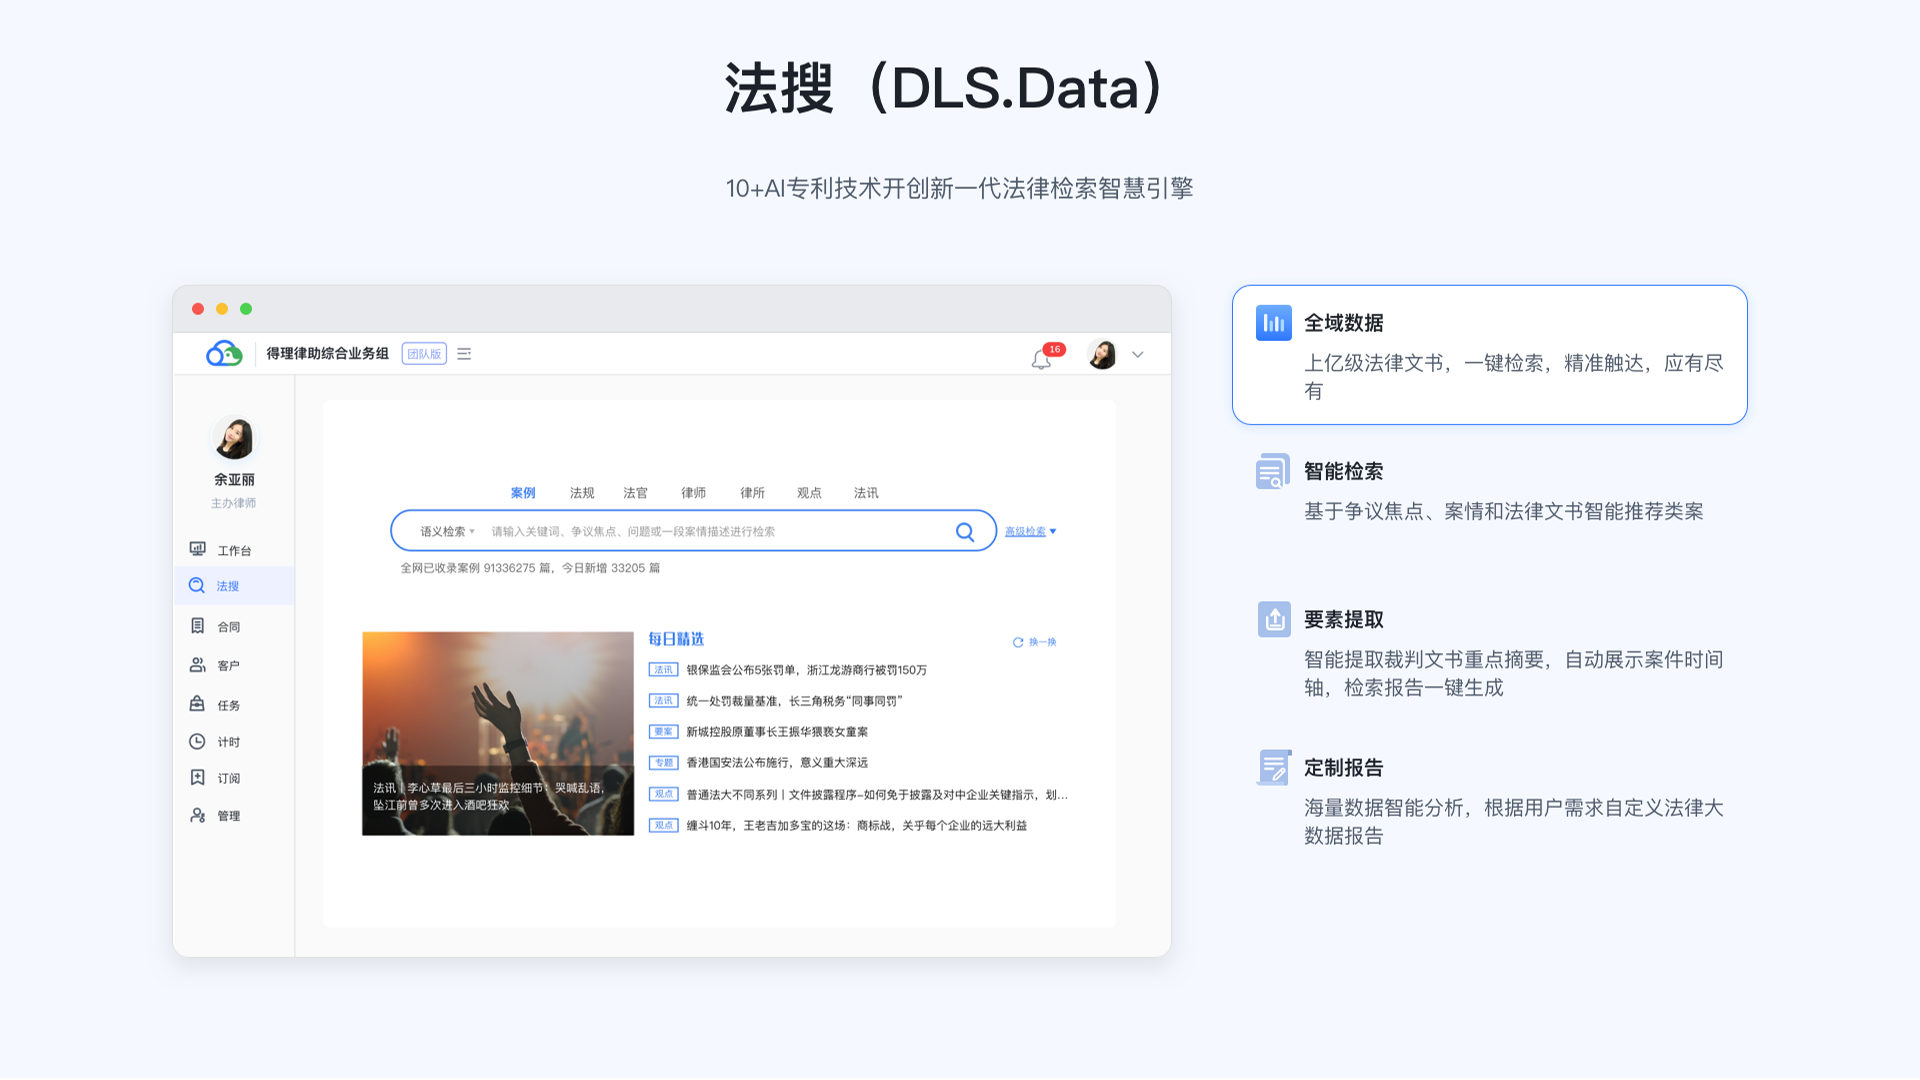
Task: Open the 合同 section from sidebar
Action: coord(228,625)
